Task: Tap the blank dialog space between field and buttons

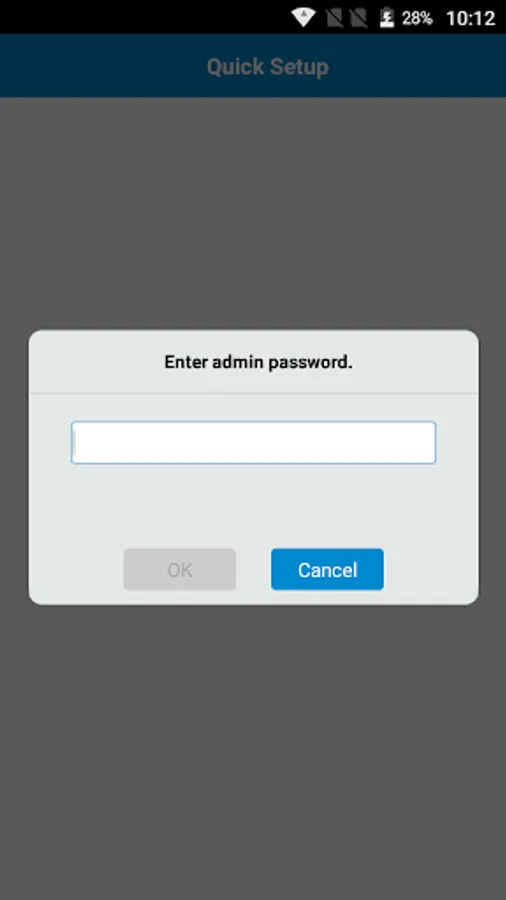Action: [254, 505]
